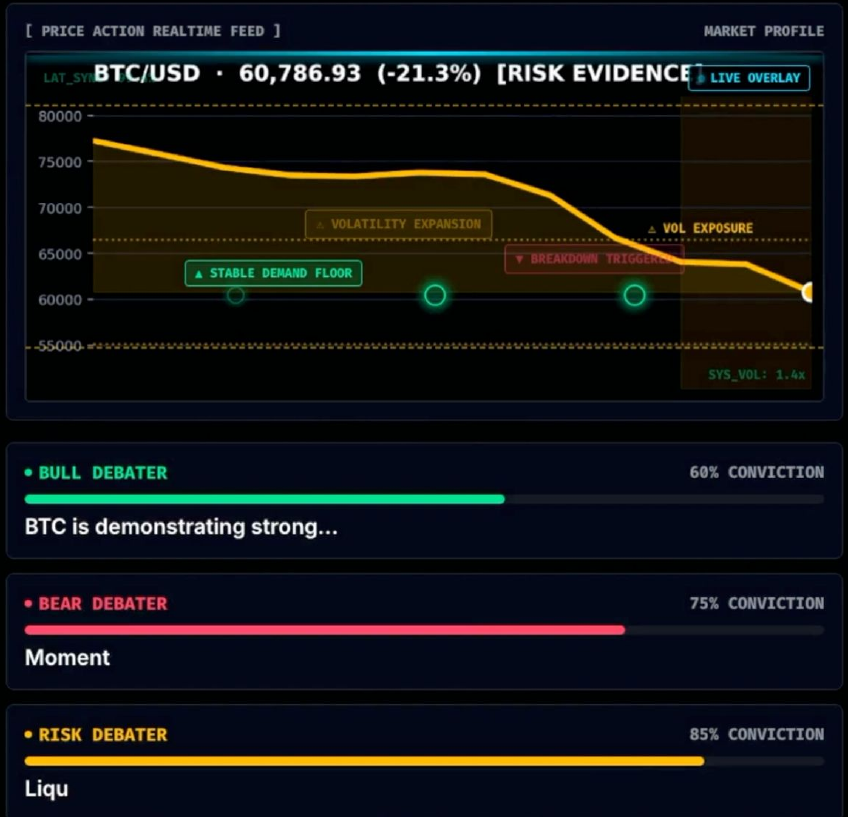Click the 65000 axis label
Image resolution: width=848 pixels, height=817 pixels.
tap(59, 254)
